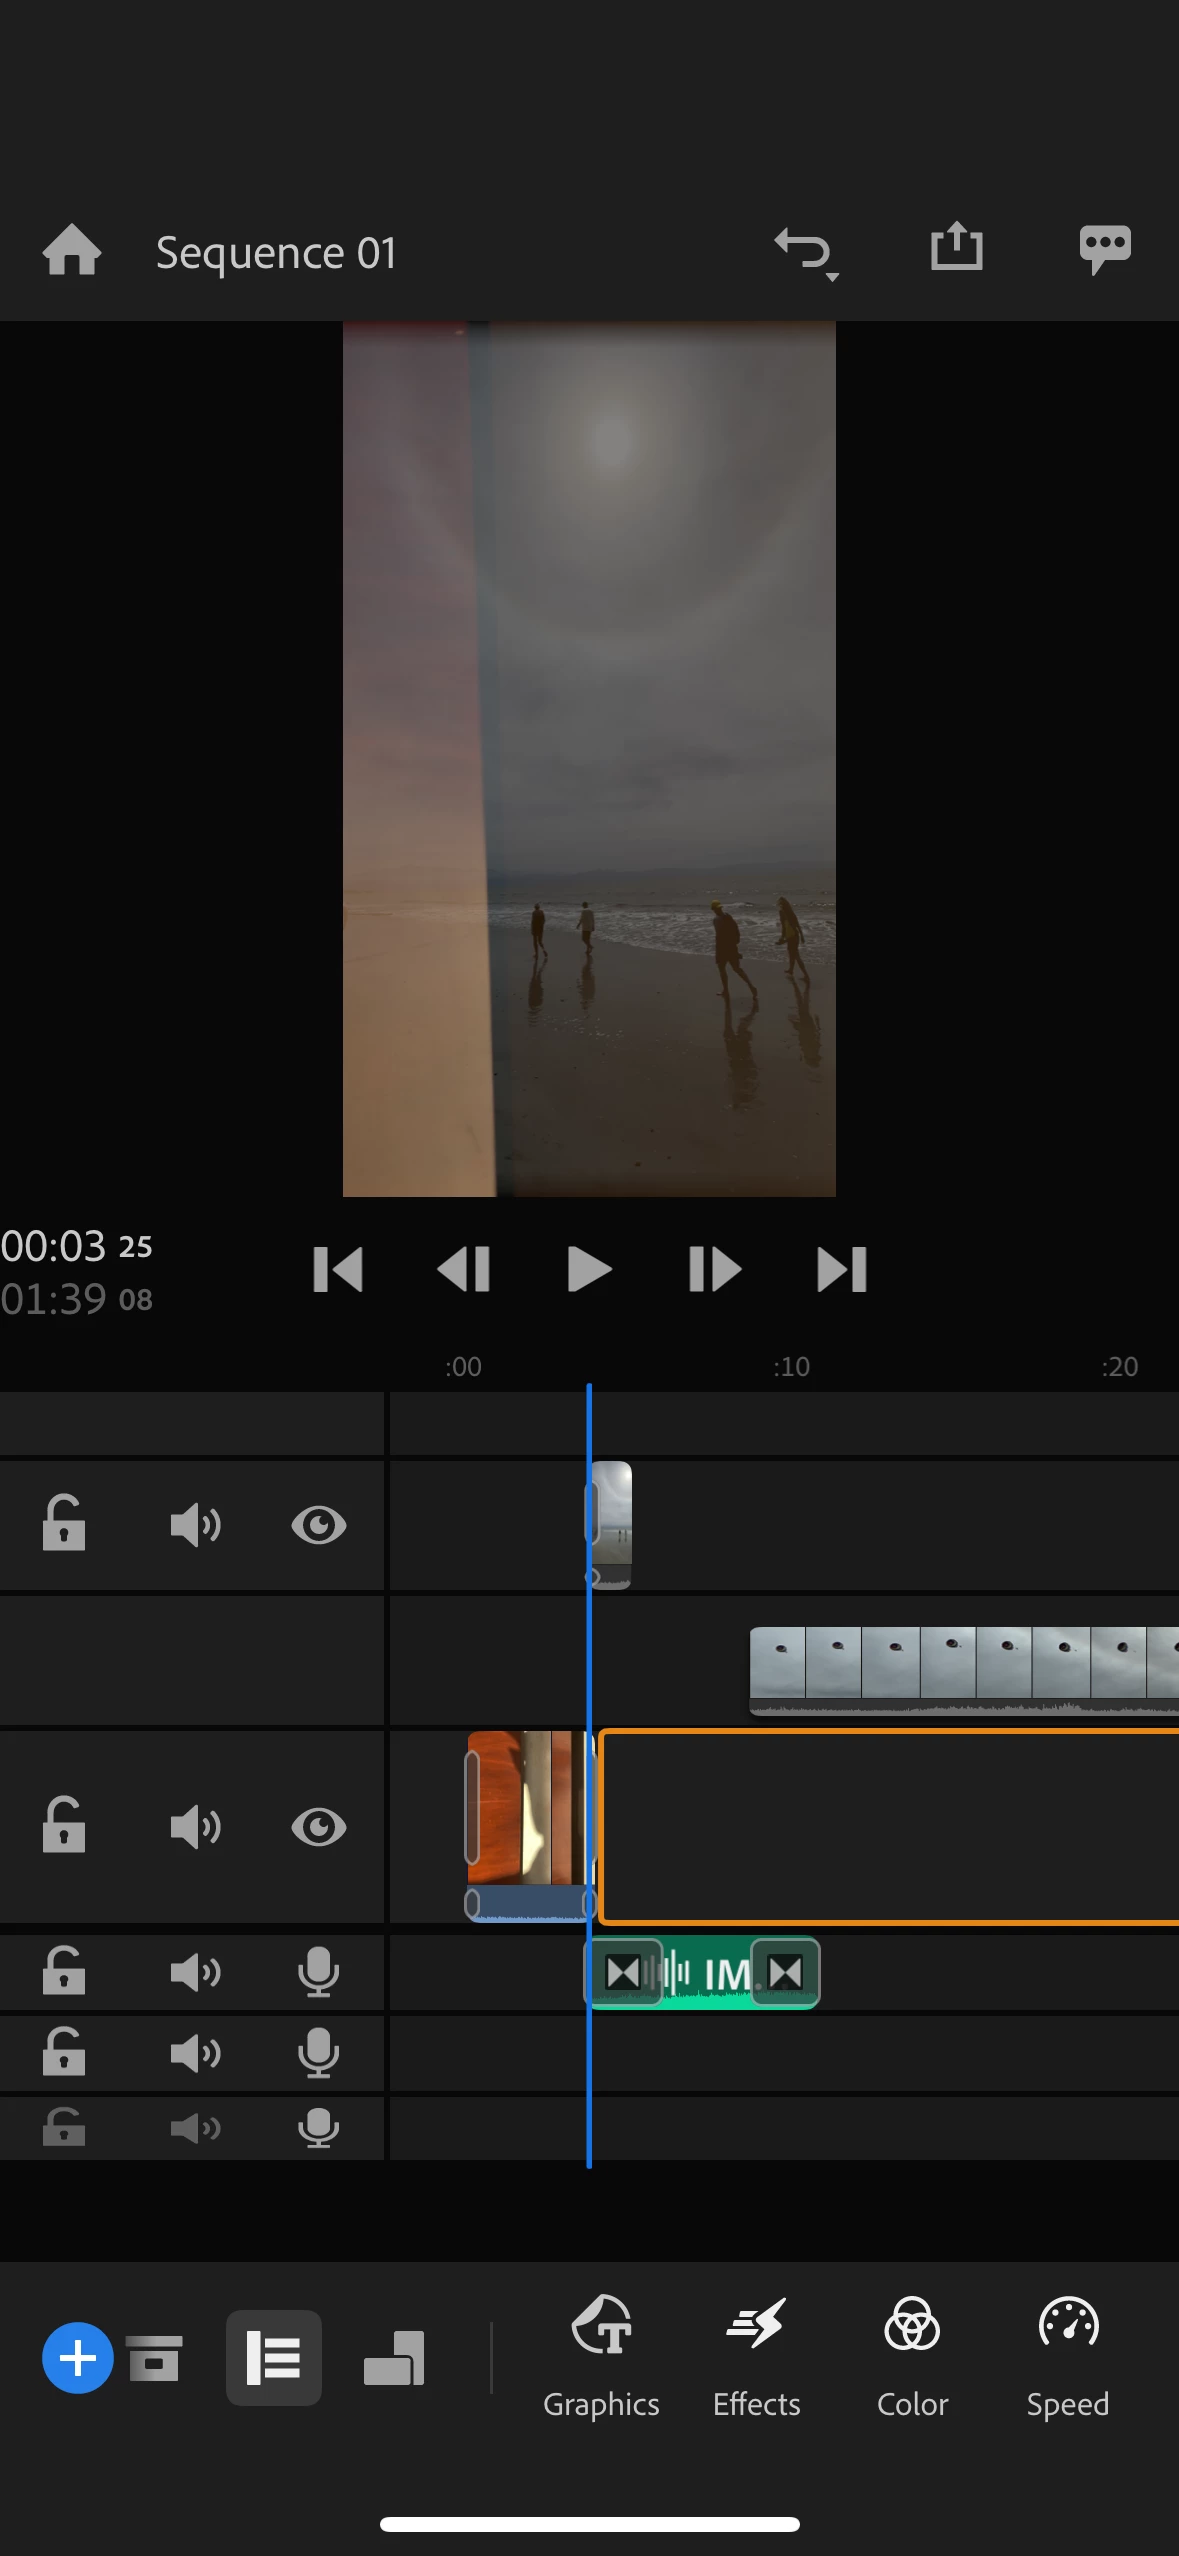Select the gray sky filmstrip clip
Viewport: 1179px width, 2556px height.
pyautogui.click(x=964, y=1670)
